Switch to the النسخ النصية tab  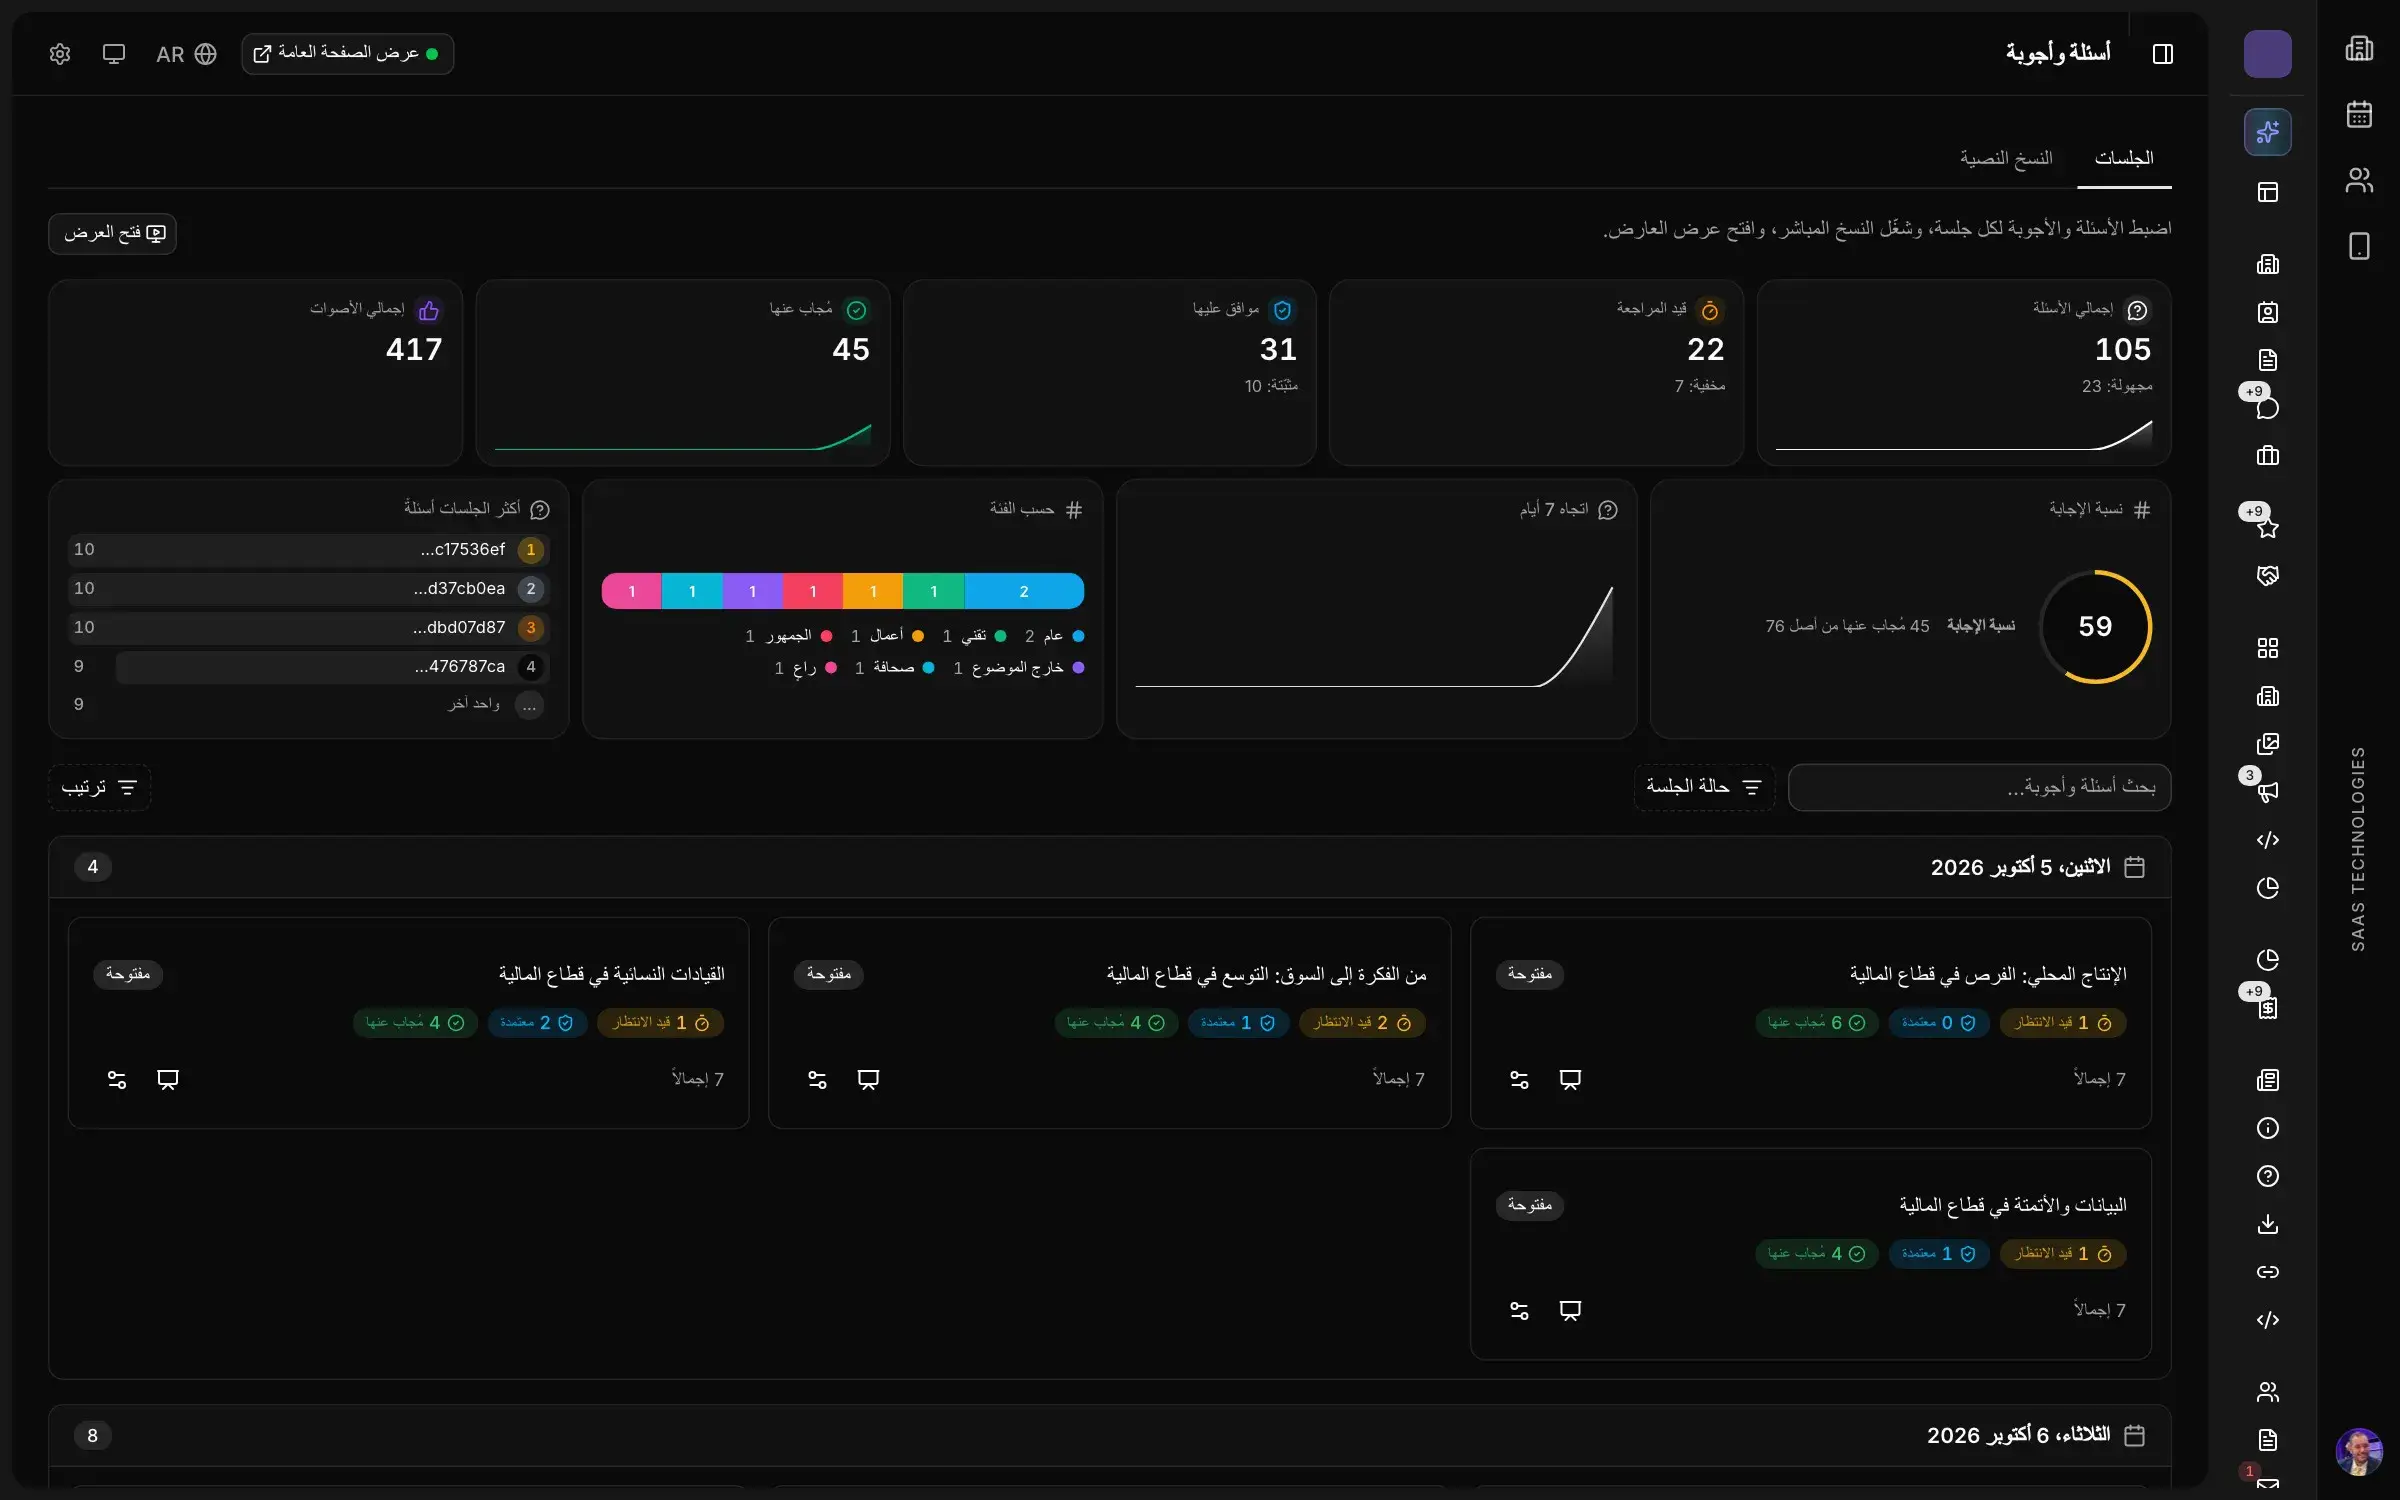point(2006,158)
